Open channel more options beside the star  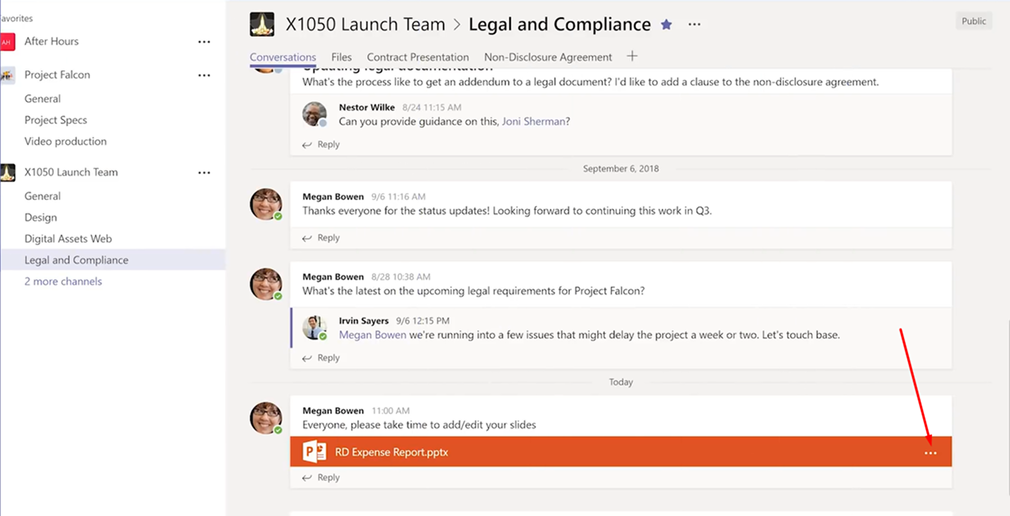pos(694,24)
